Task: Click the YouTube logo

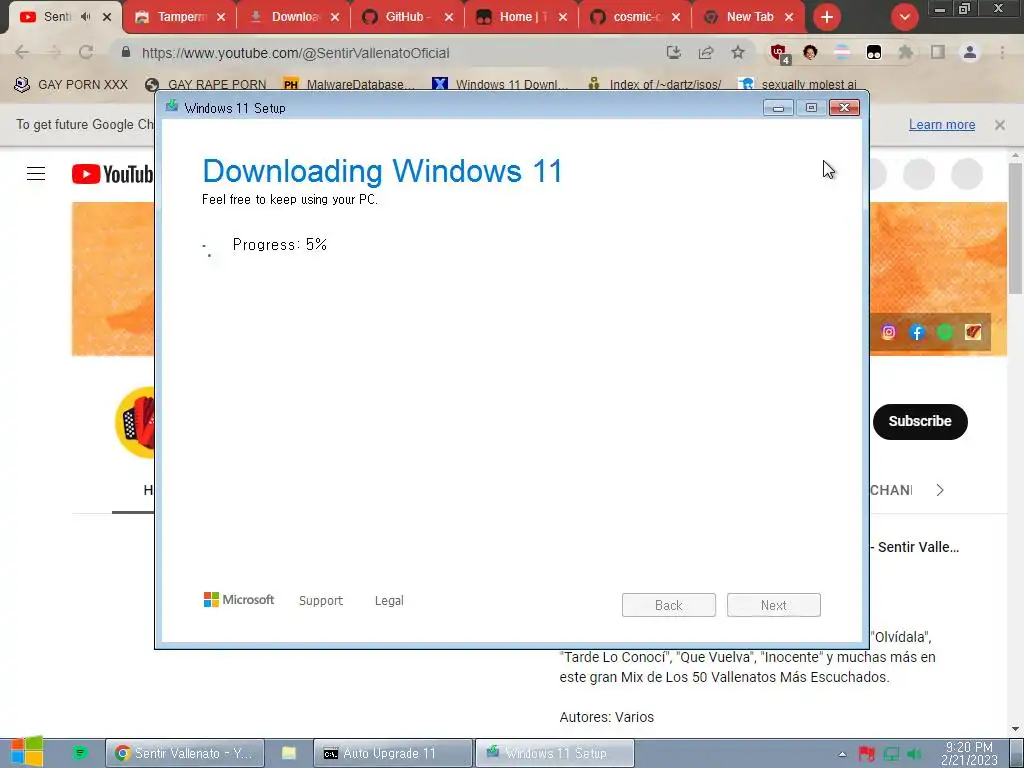Action: 112,174
